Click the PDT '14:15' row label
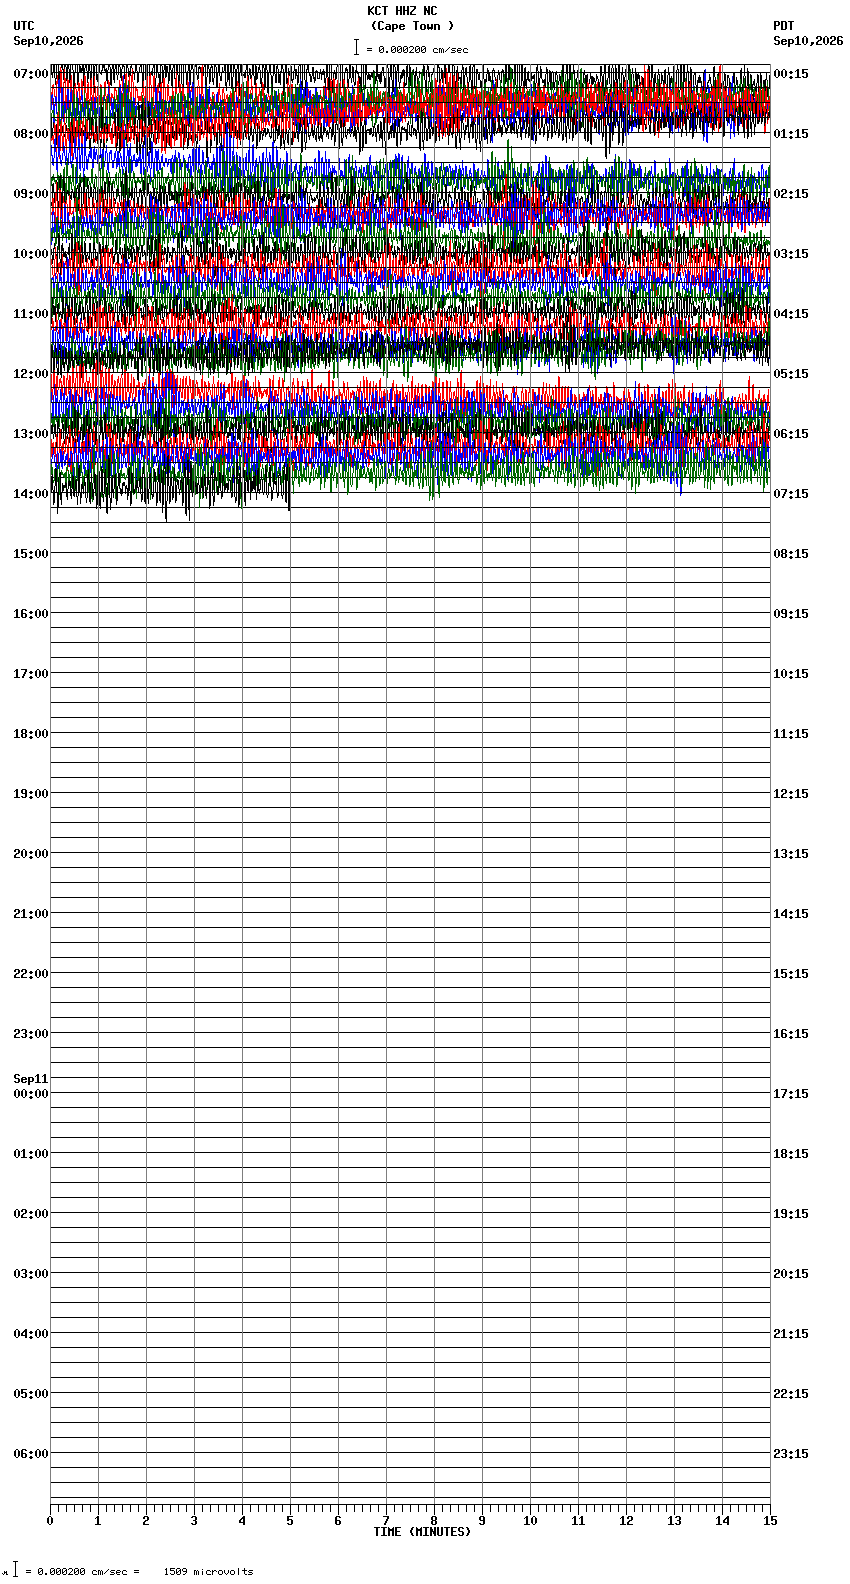This screenshot has width=850, height=1584. pos(791,914)
